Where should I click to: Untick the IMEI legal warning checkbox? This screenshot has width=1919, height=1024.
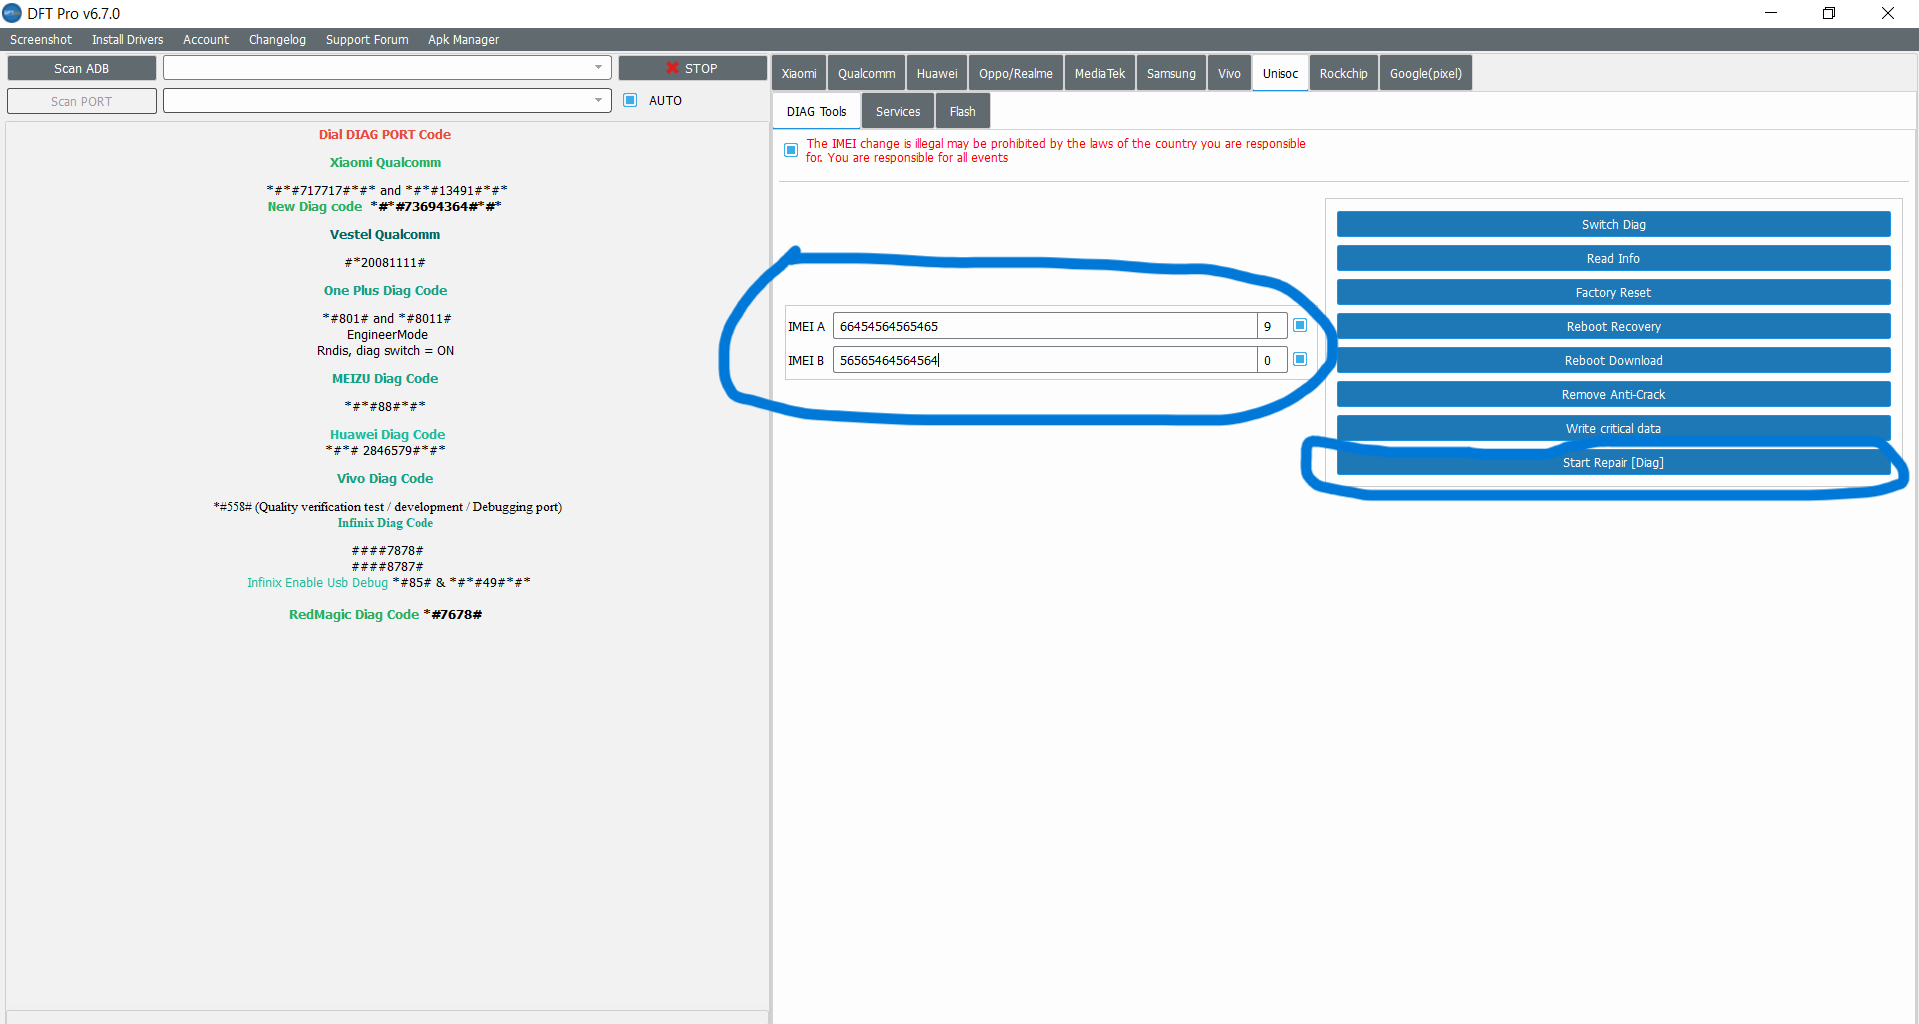pos(791,150)
